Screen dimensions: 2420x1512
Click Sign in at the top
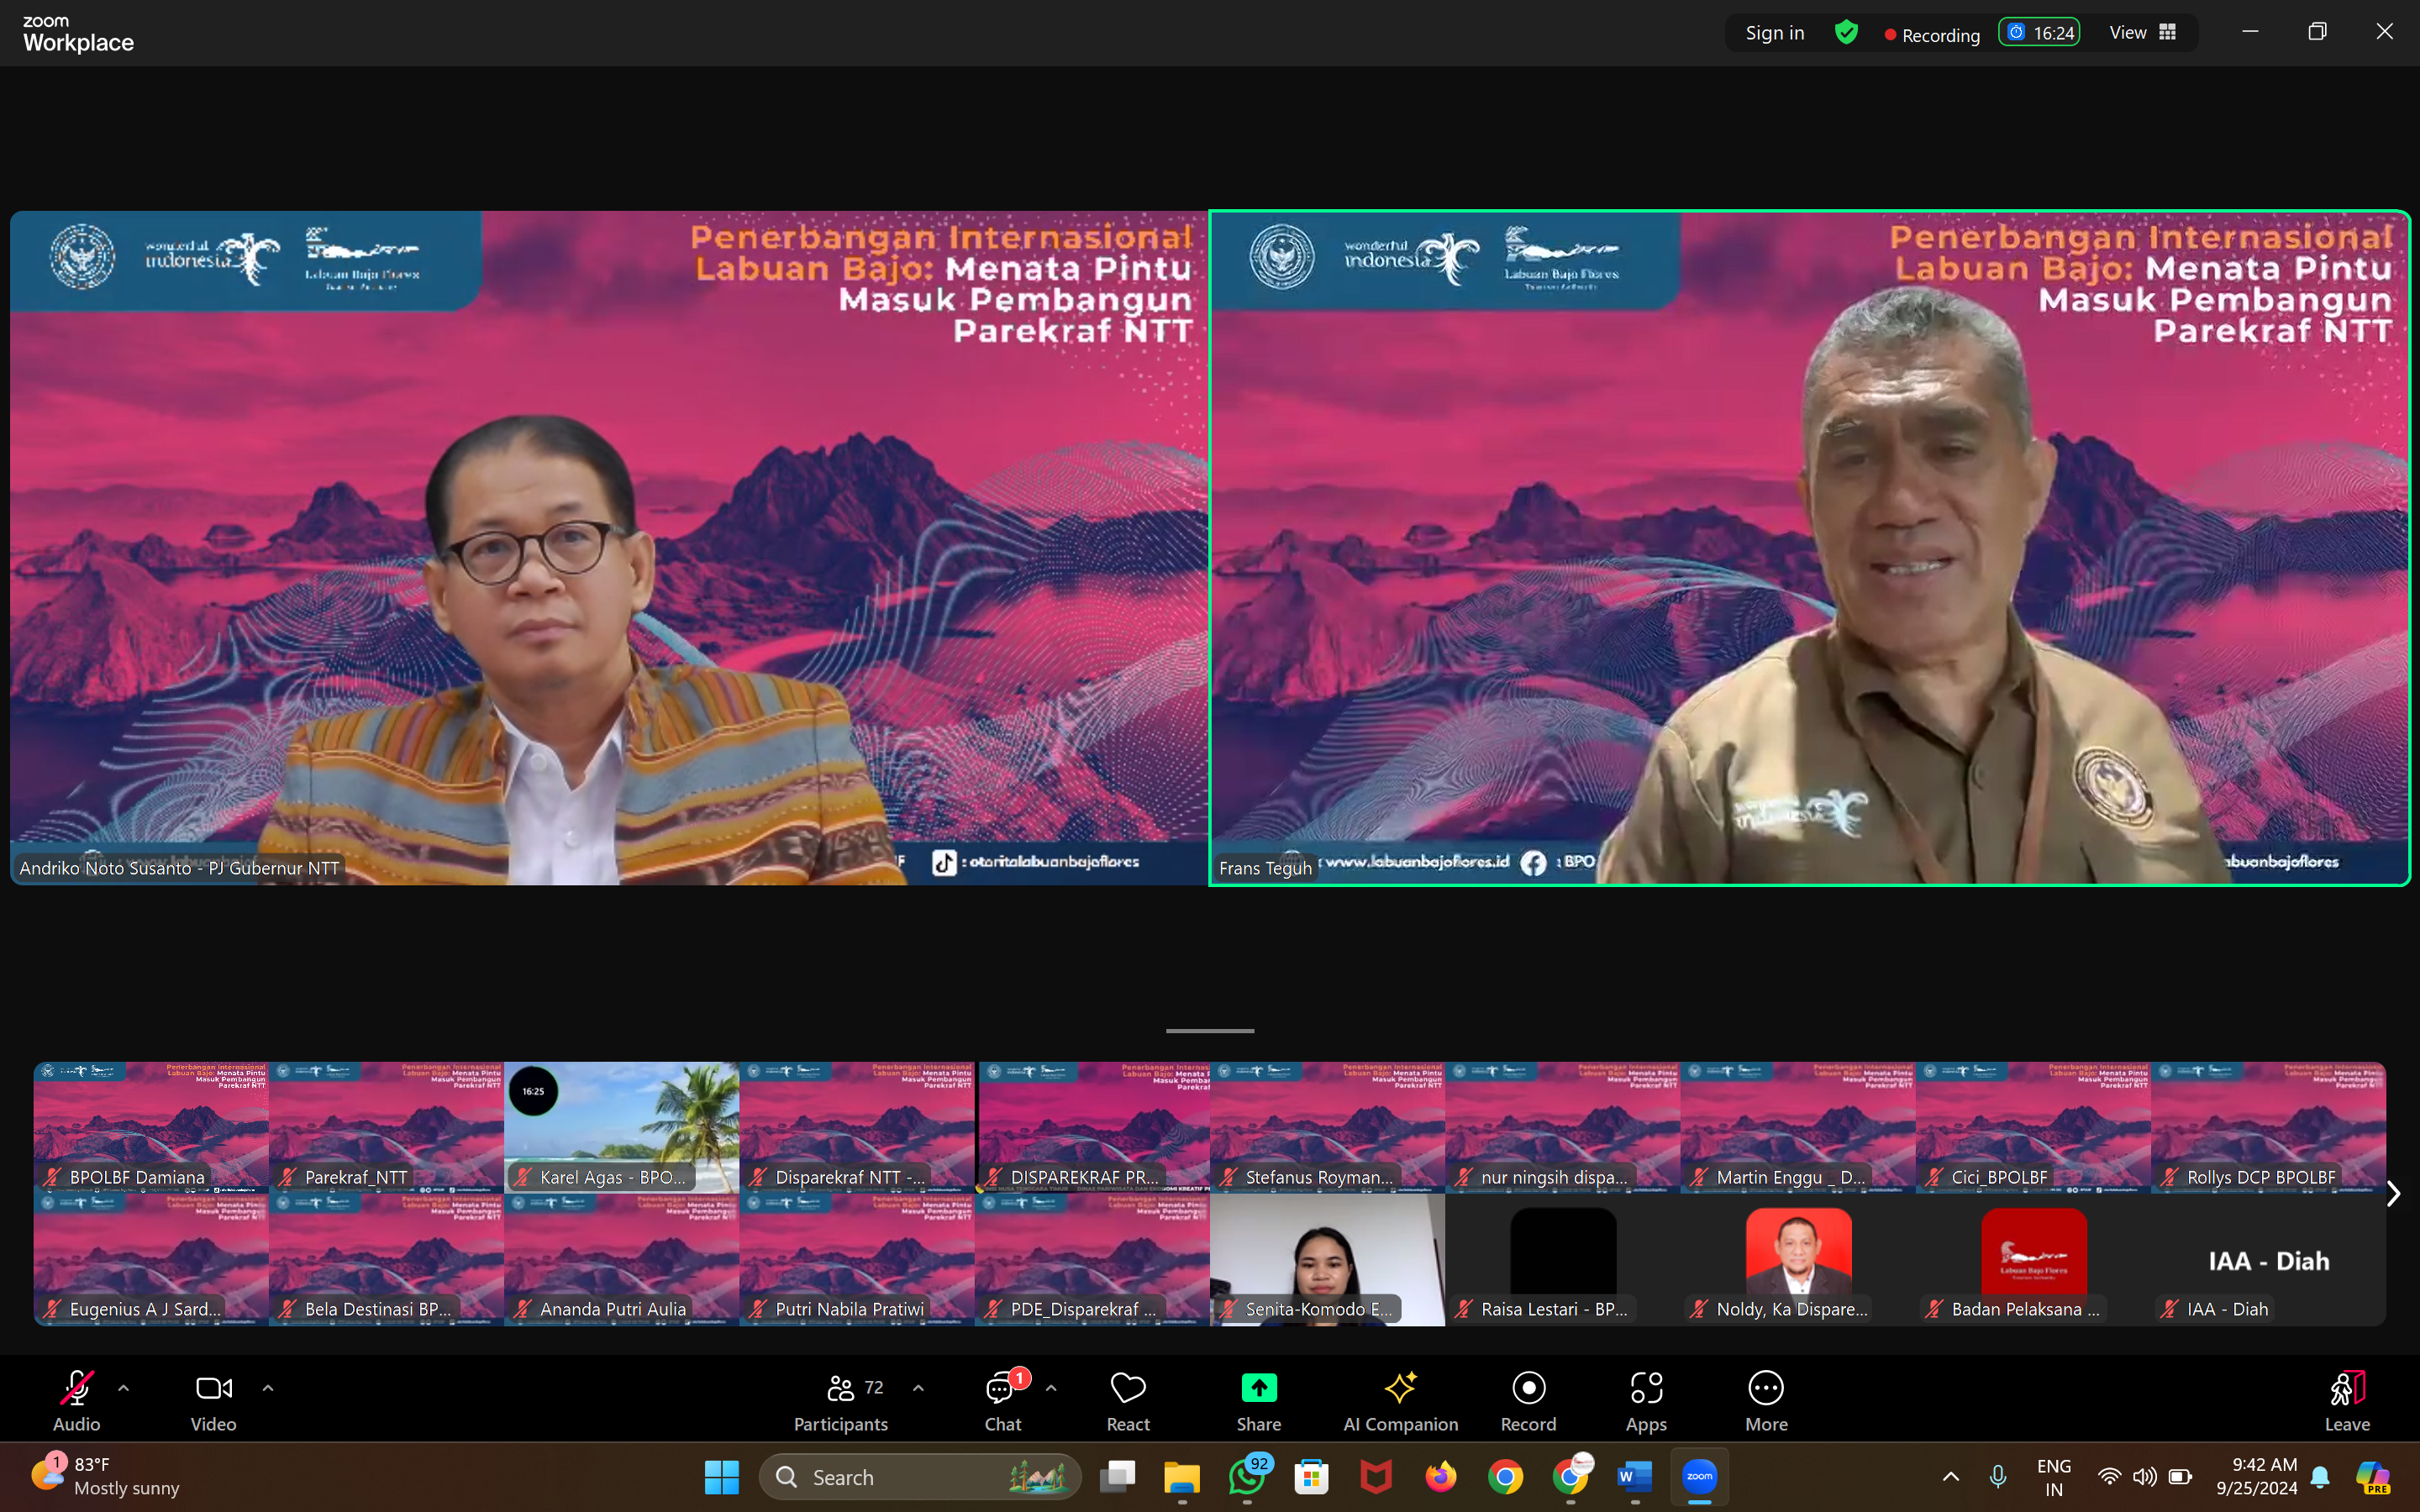click(1774, 33)
